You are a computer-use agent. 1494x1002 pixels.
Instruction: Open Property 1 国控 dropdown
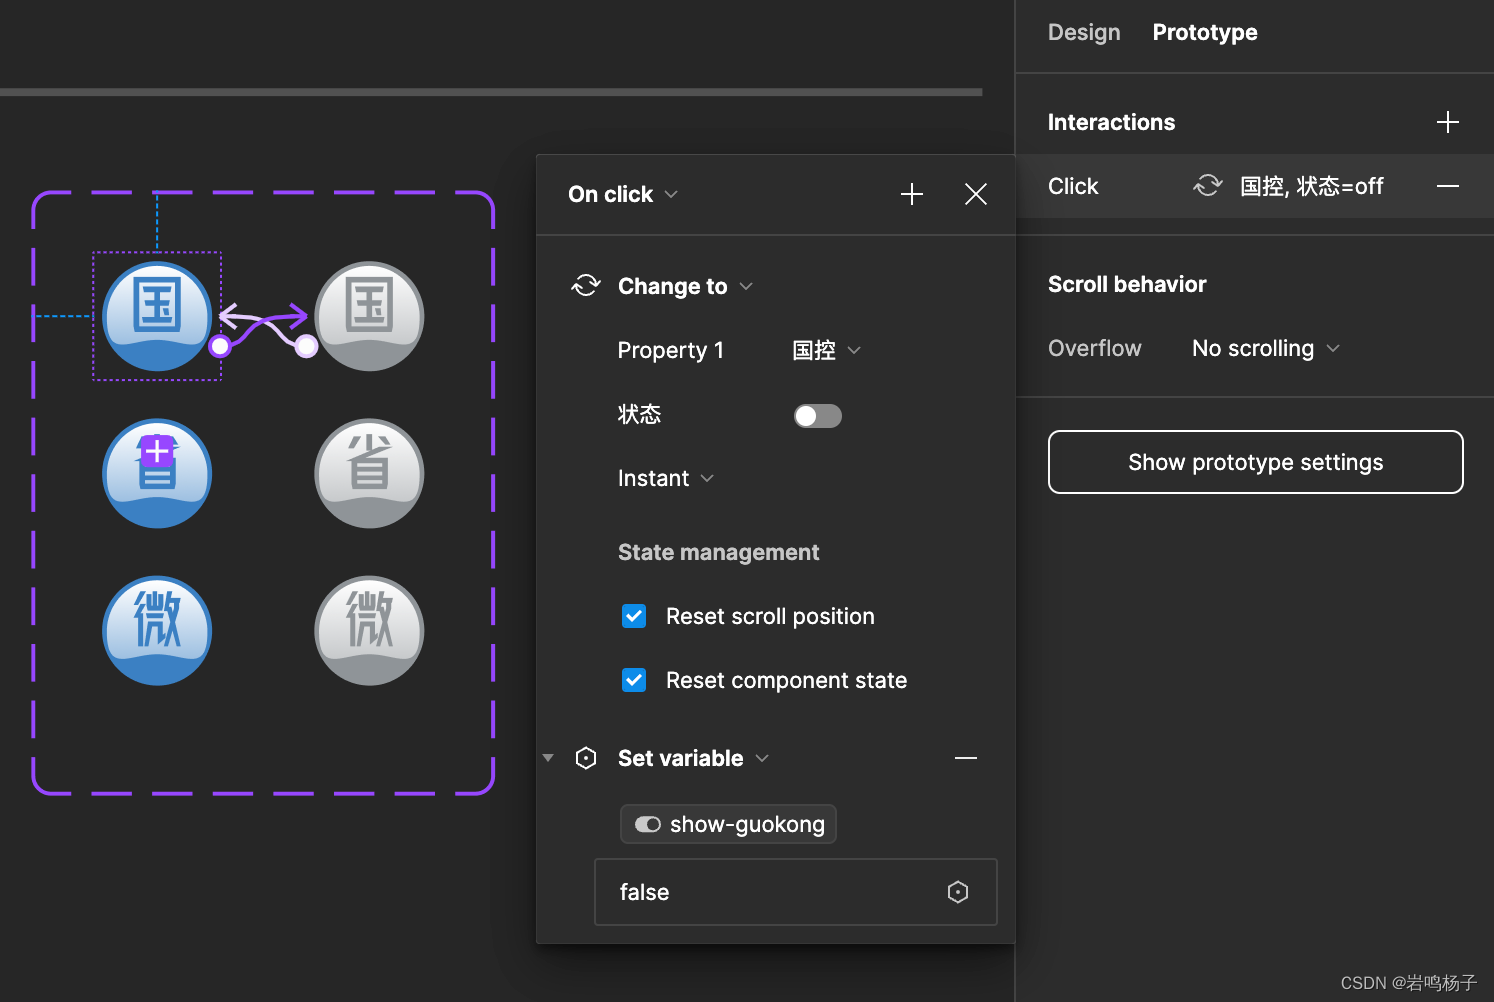click(x=826, y=350)
